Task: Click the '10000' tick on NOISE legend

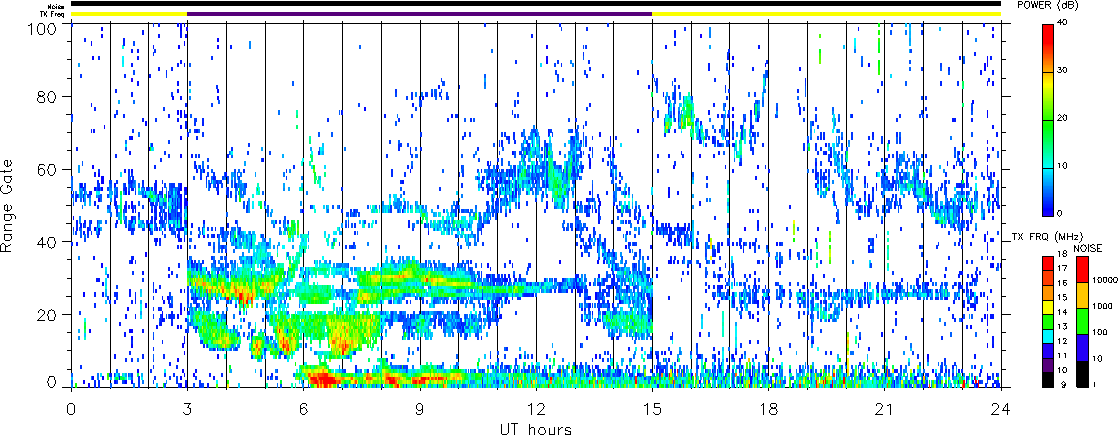Action: point(1104,280)
